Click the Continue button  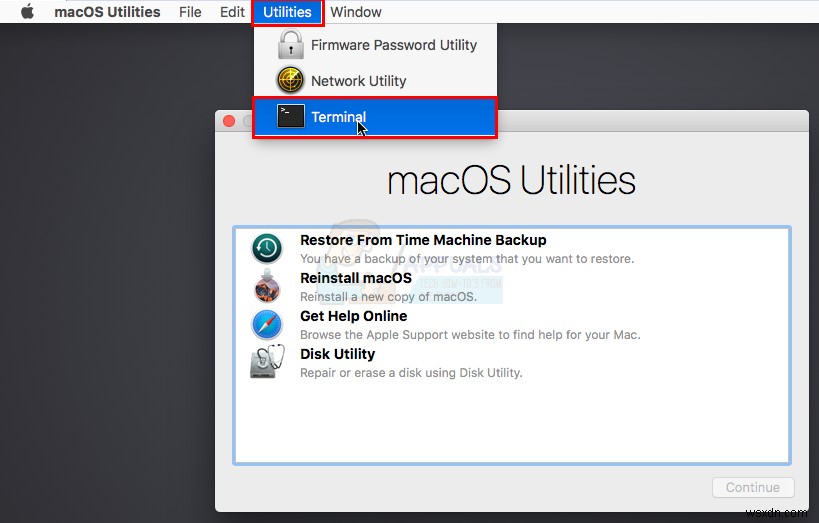pyautogui.click(x=753, y=487)
